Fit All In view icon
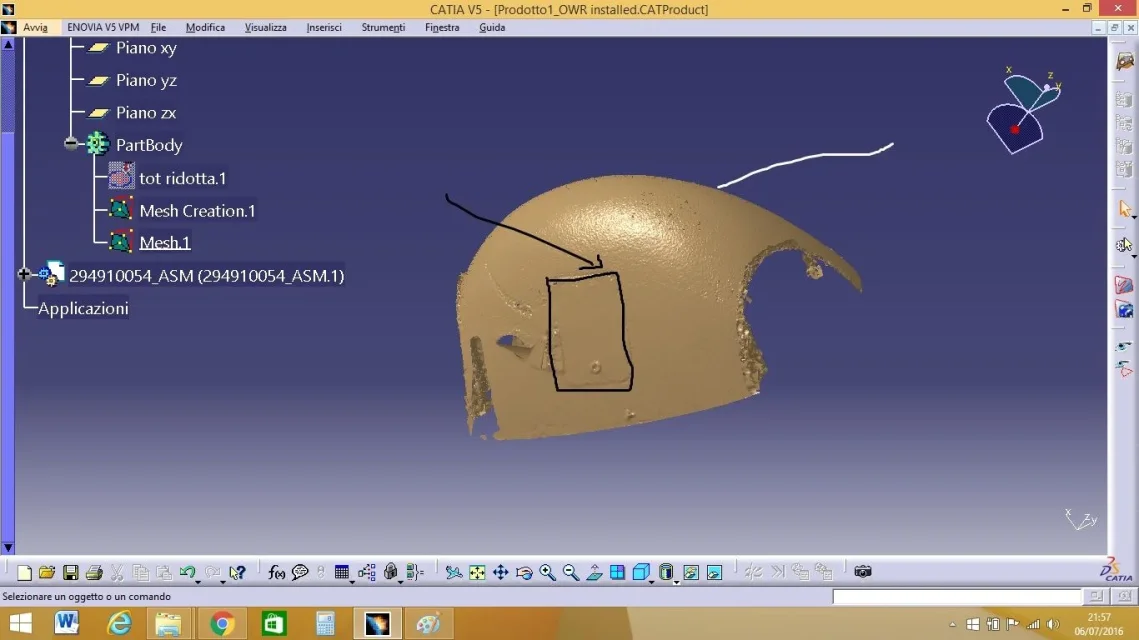Image resolution: width=1139 pixels, height=640 pixels. click(477, 572)
